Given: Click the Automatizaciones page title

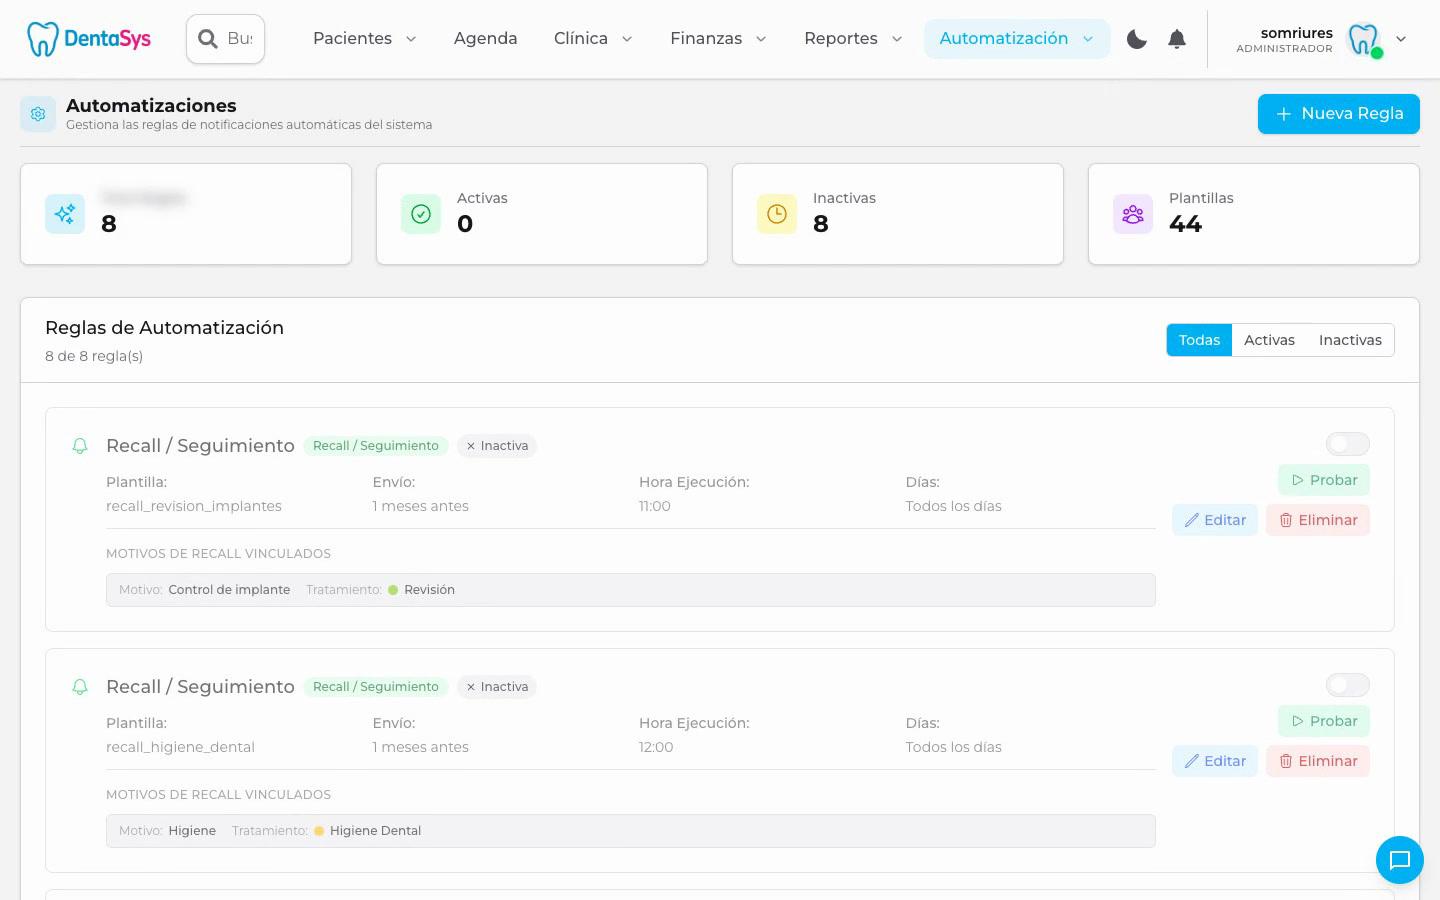Looking at the screenshot, I should coord(151,106).
